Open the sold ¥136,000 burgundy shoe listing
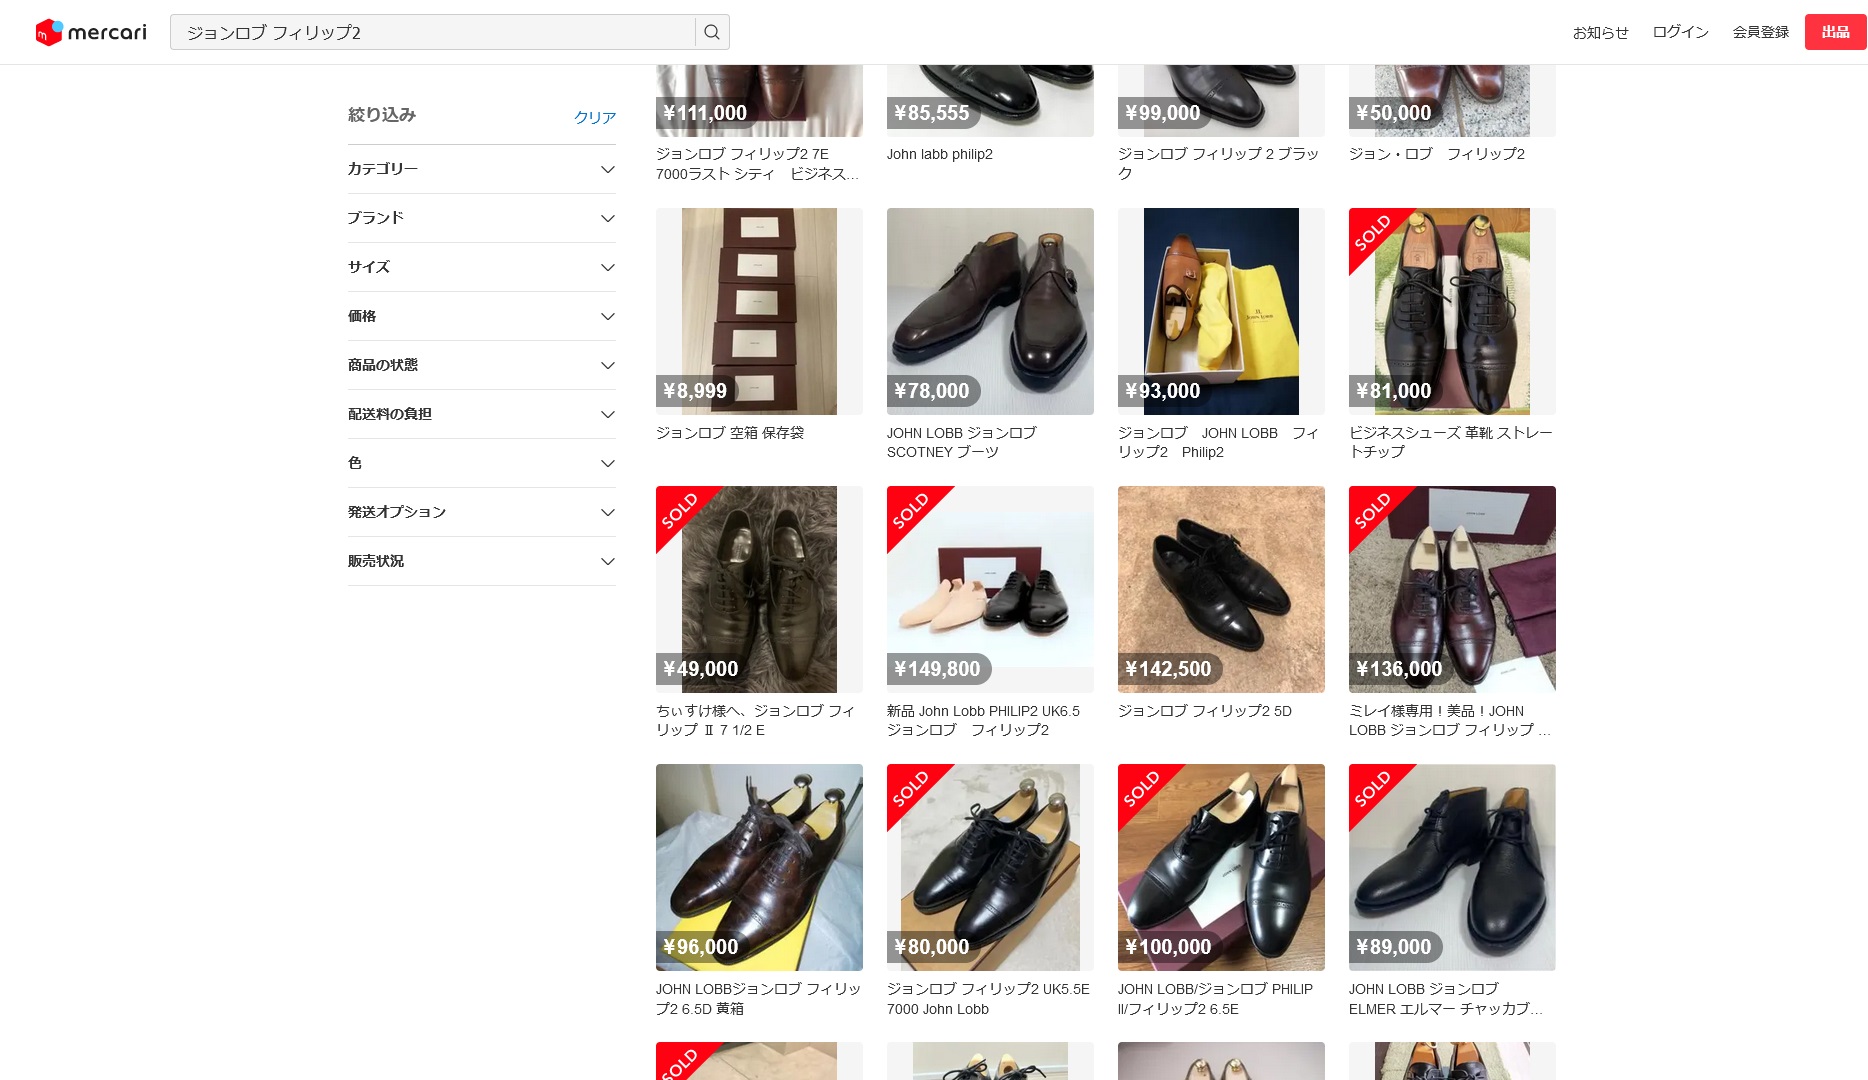Viewport: 1868px width, 1080px height. (x=1452, y=589)
